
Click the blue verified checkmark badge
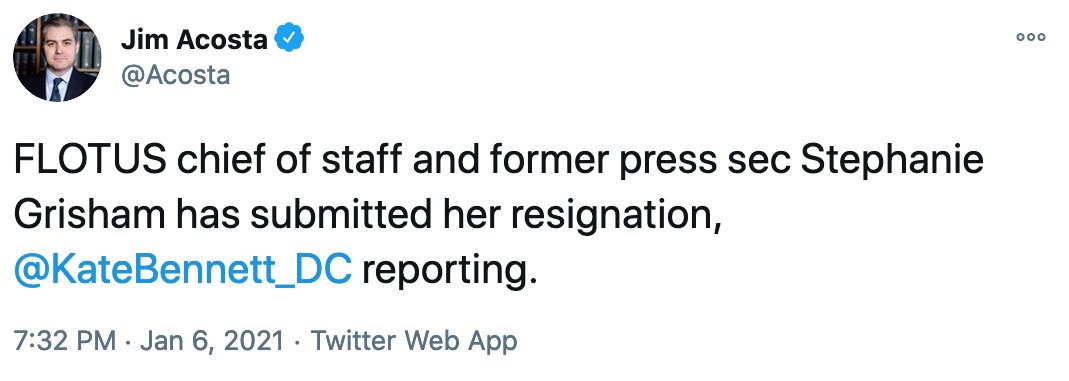pos(289,40)
